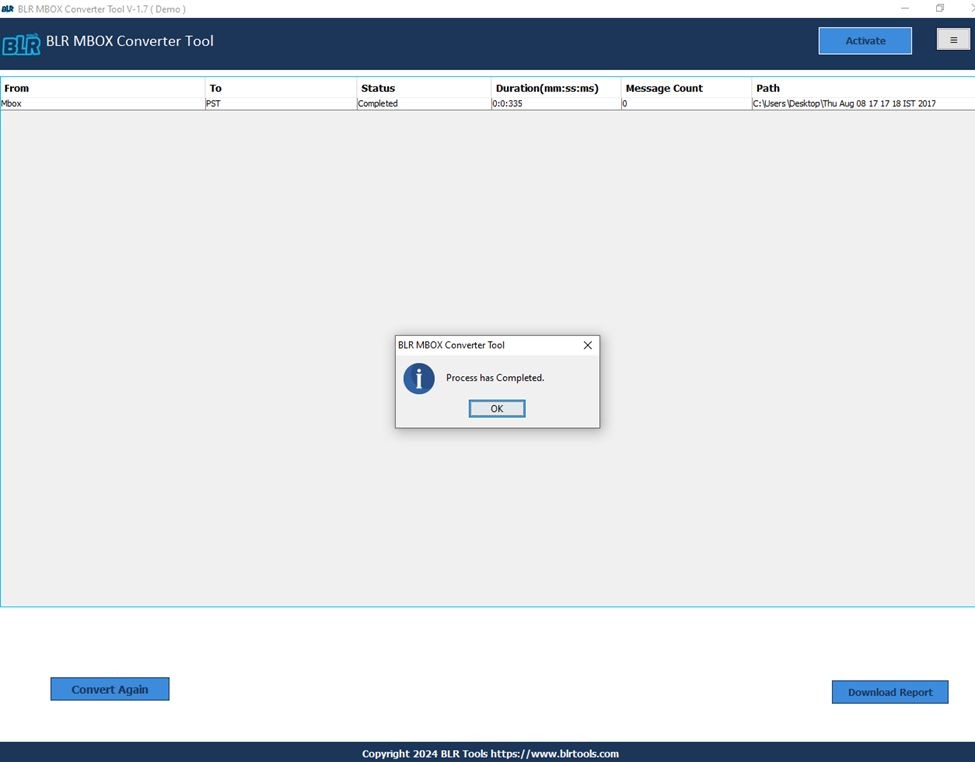Image resolution: width=975 pixels, height=762 pixels.
Task: Click the Duration column header
Action: (545, 88)
